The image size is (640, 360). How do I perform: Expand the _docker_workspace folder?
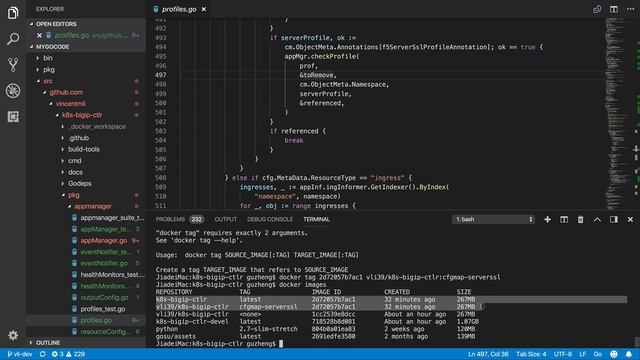tap(97, 127)
